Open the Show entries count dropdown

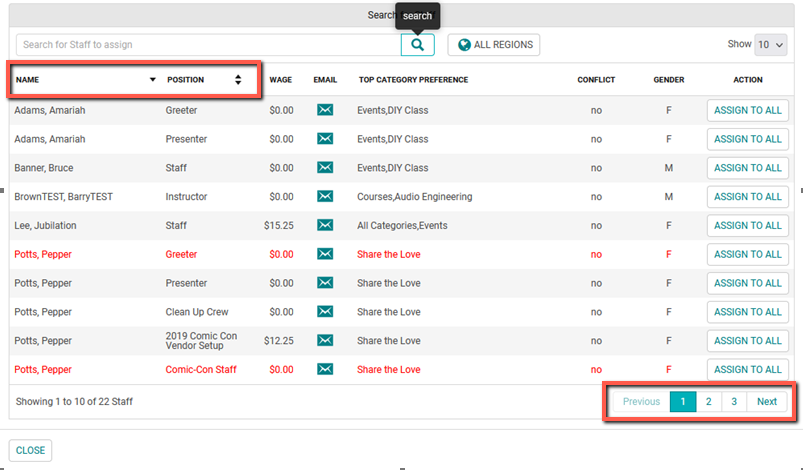(x=770, y=45)
